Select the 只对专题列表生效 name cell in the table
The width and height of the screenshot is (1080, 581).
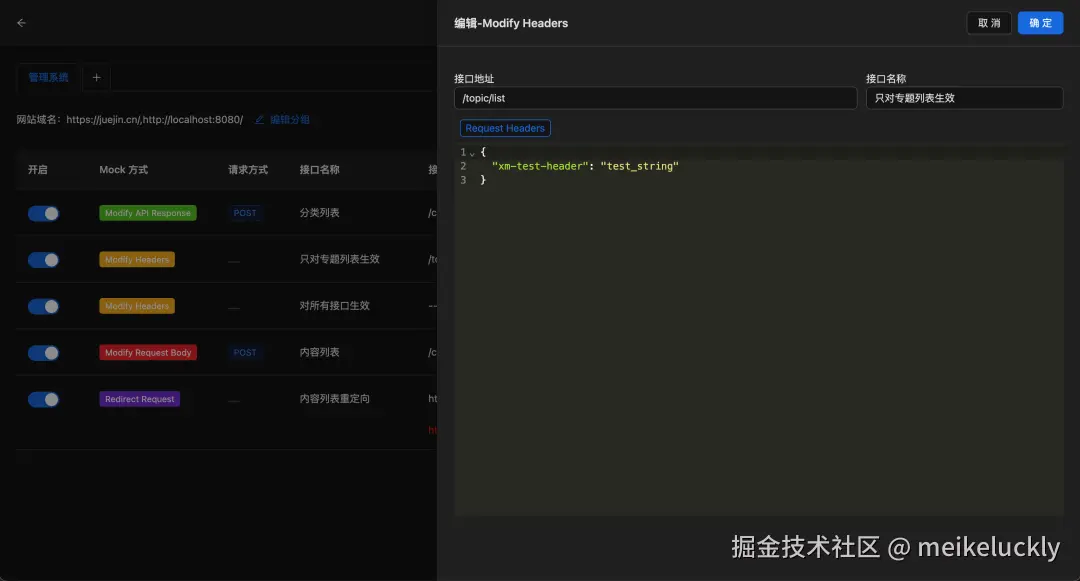coord(340,260)
